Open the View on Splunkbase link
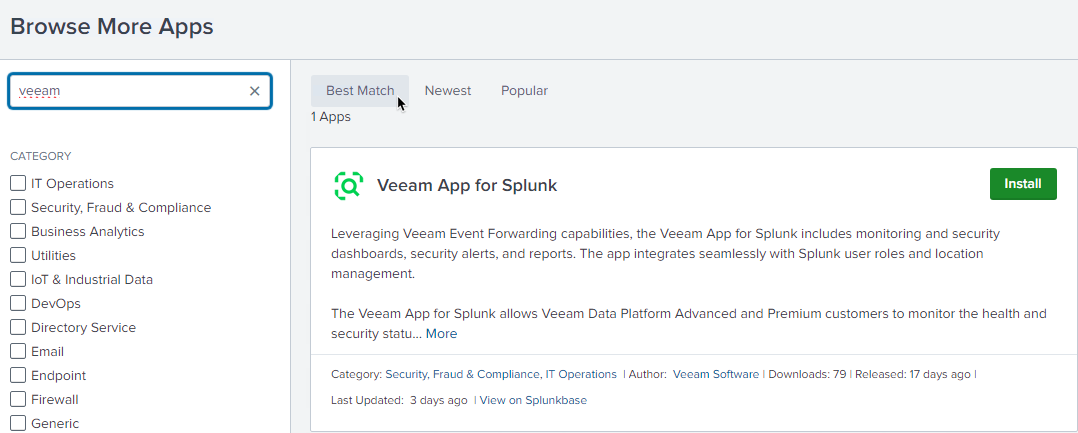 tap(533, 400)
